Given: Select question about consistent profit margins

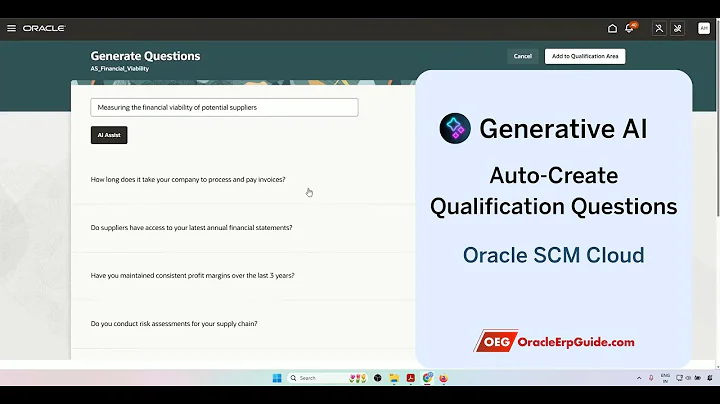Looking at the screenshot, I should click(x=192, y=275).
